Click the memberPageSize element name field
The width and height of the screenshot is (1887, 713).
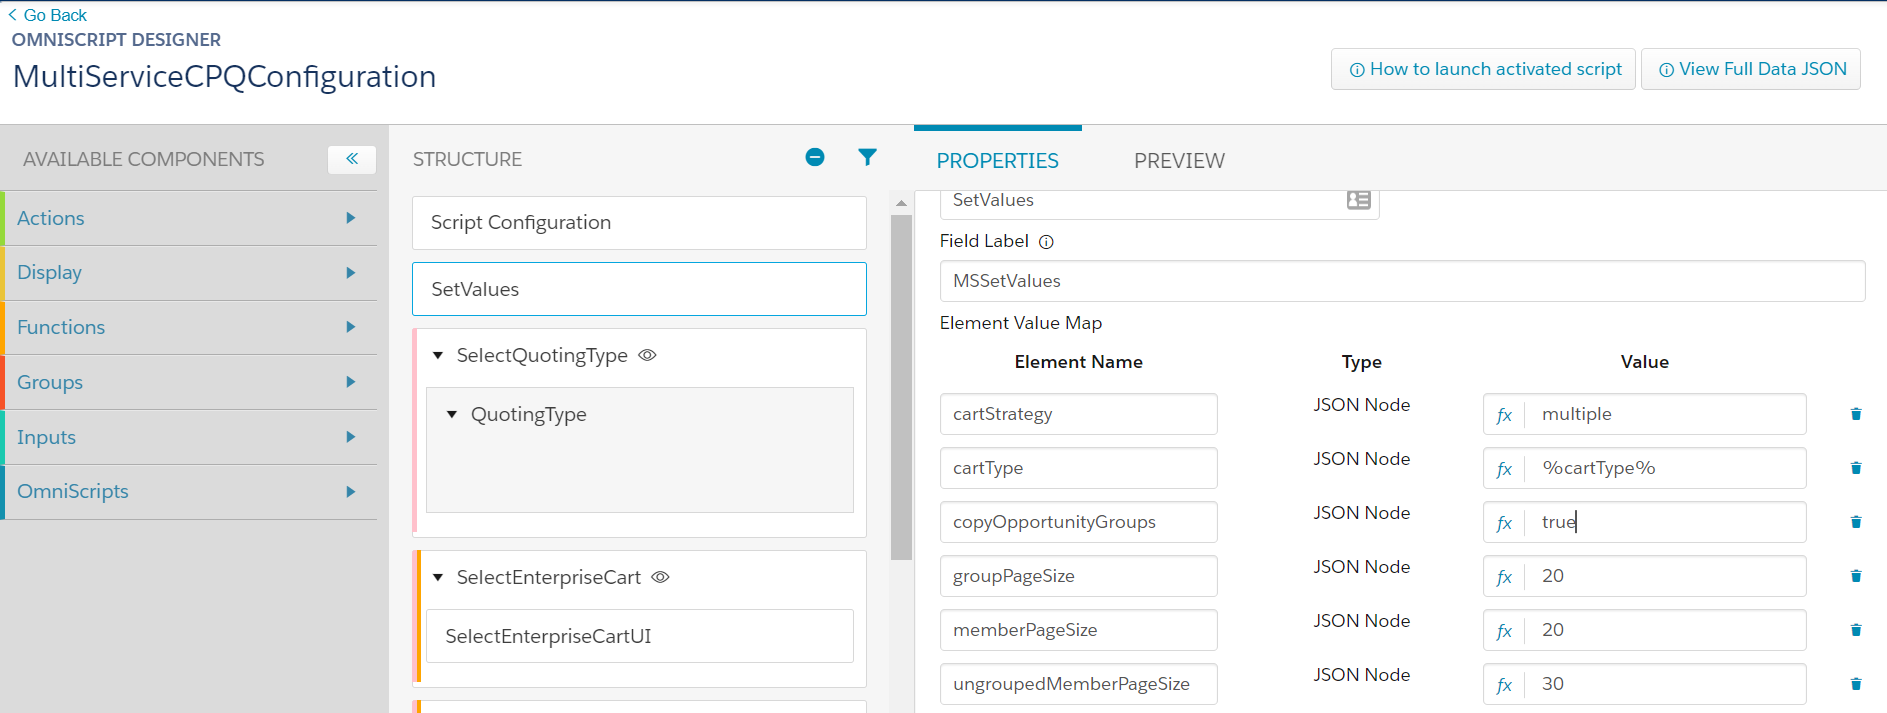coord(1078,630)
